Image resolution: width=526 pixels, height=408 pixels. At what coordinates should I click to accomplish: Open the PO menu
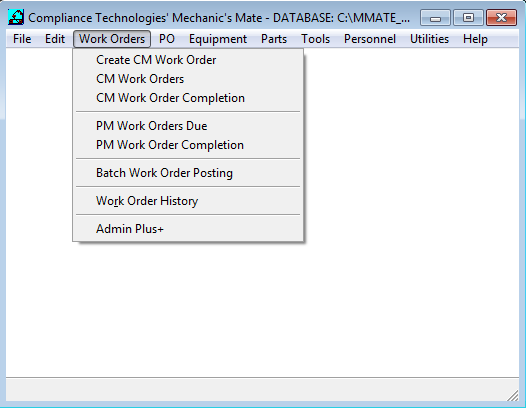[x=167, y=39]
